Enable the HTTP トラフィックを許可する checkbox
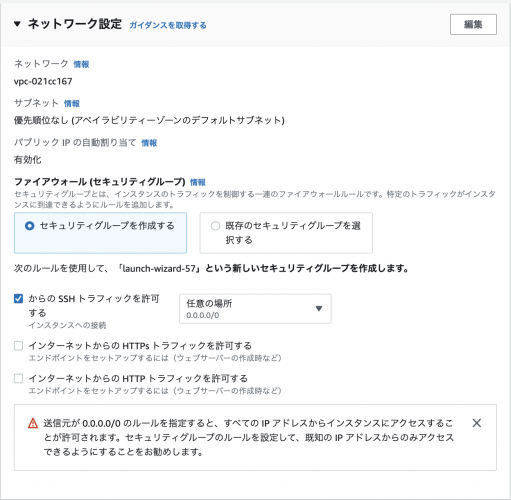Viewport: 511px width, 500px height. 18,379
